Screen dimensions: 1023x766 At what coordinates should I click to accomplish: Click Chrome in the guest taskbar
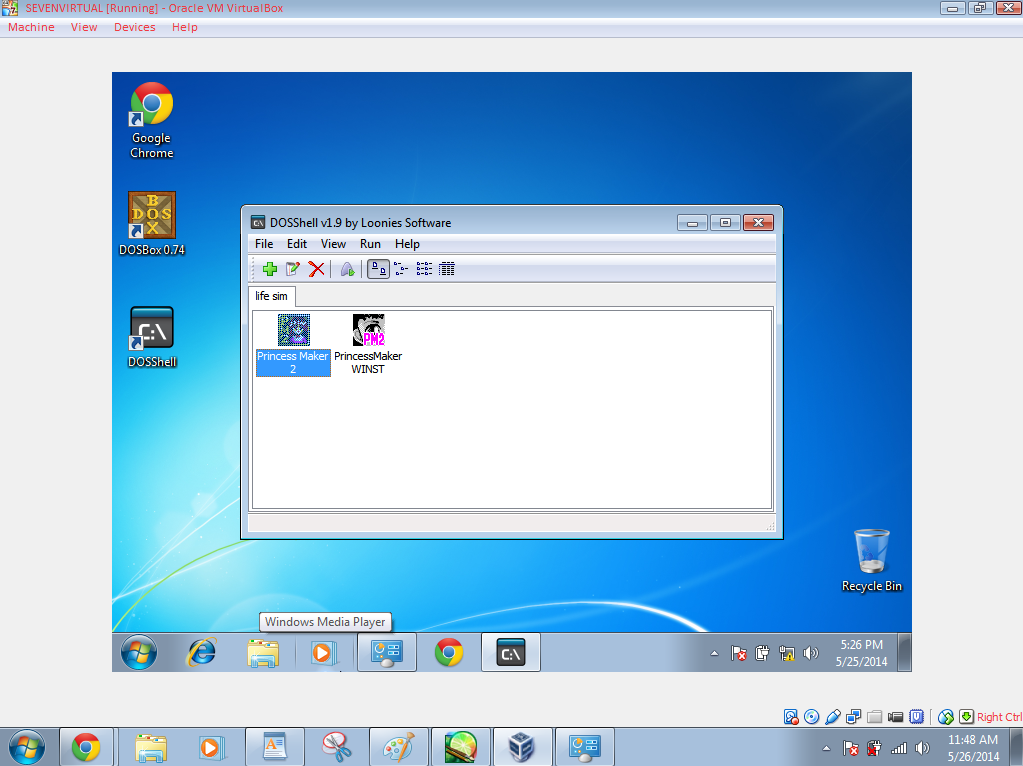point(449,652)
